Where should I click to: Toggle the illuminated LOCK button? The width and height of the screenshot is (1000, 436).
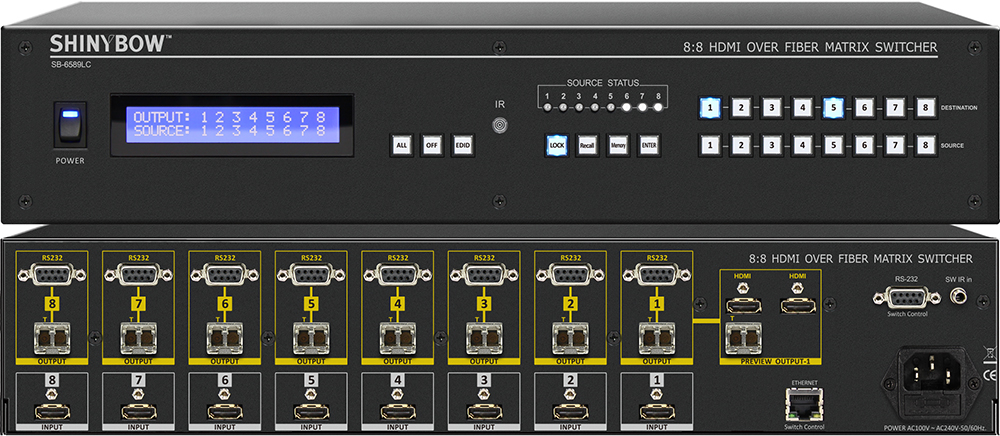[555, 145]
